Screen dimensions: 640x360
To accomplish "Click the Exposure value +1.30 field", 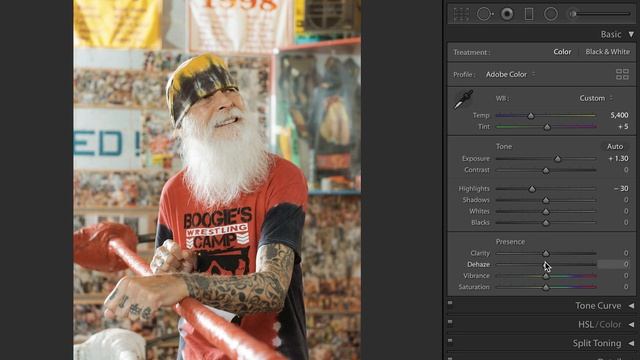I will tap(618, 158).
